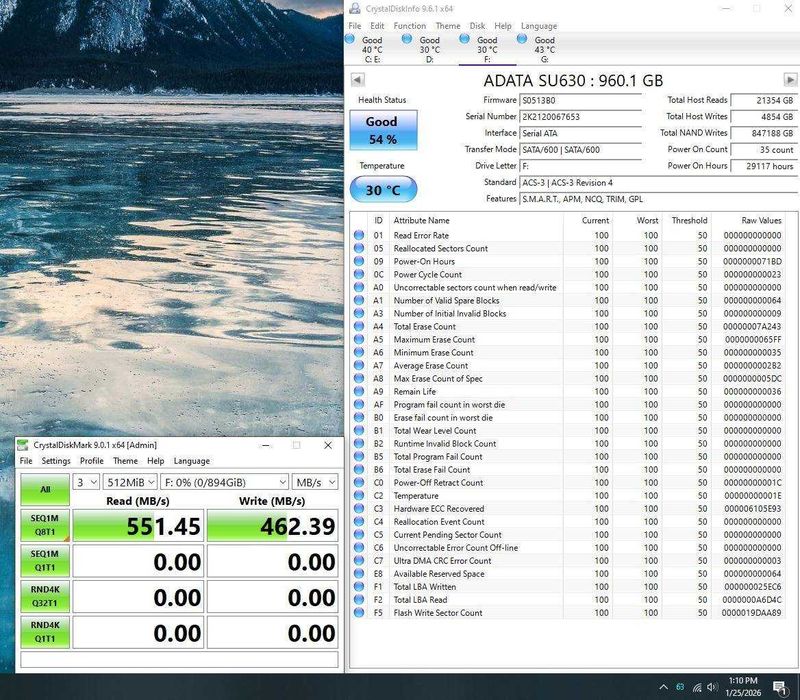Click status orb for Average Erase Count

click(x=359, y=365)
